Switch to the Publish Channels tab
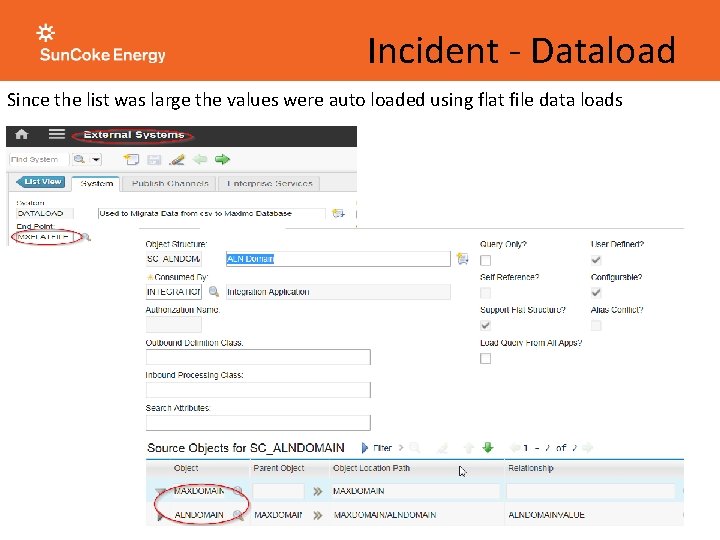Viewport: 720px width, 540px height. [170, 183]
